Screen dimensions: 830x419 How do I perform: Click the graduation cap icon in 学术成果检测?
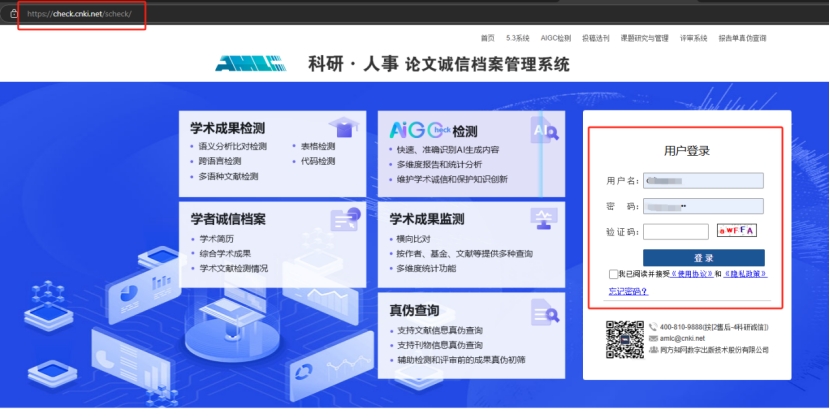click(345, 128)
